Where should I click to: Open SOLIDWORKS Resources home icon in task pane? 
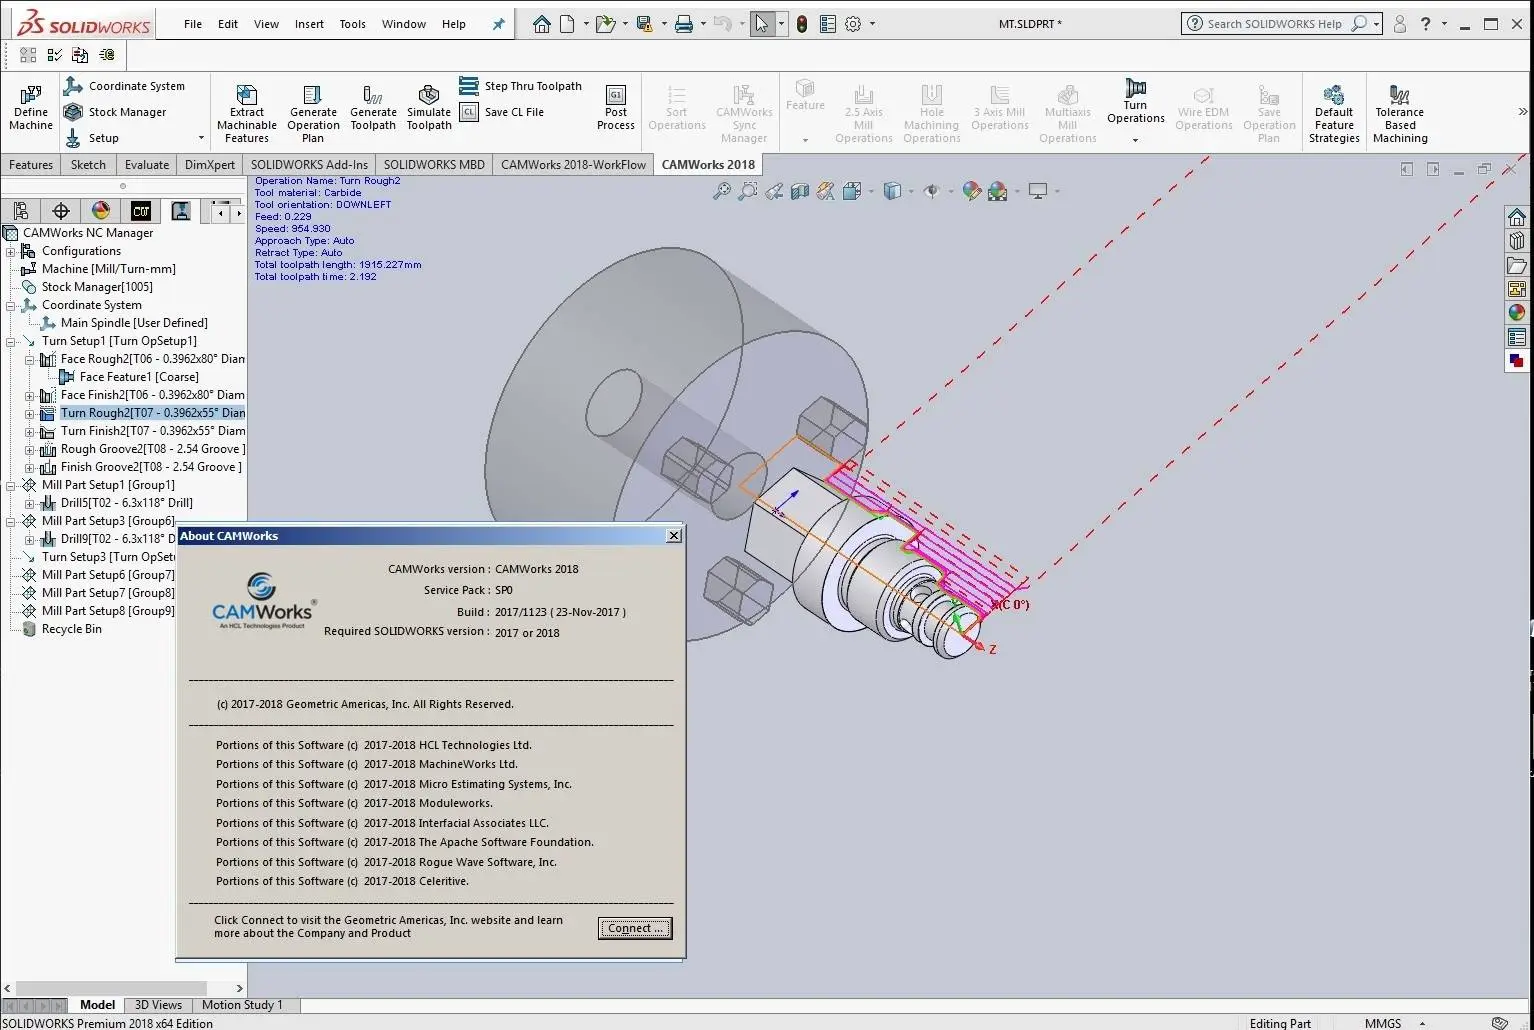1517,218
